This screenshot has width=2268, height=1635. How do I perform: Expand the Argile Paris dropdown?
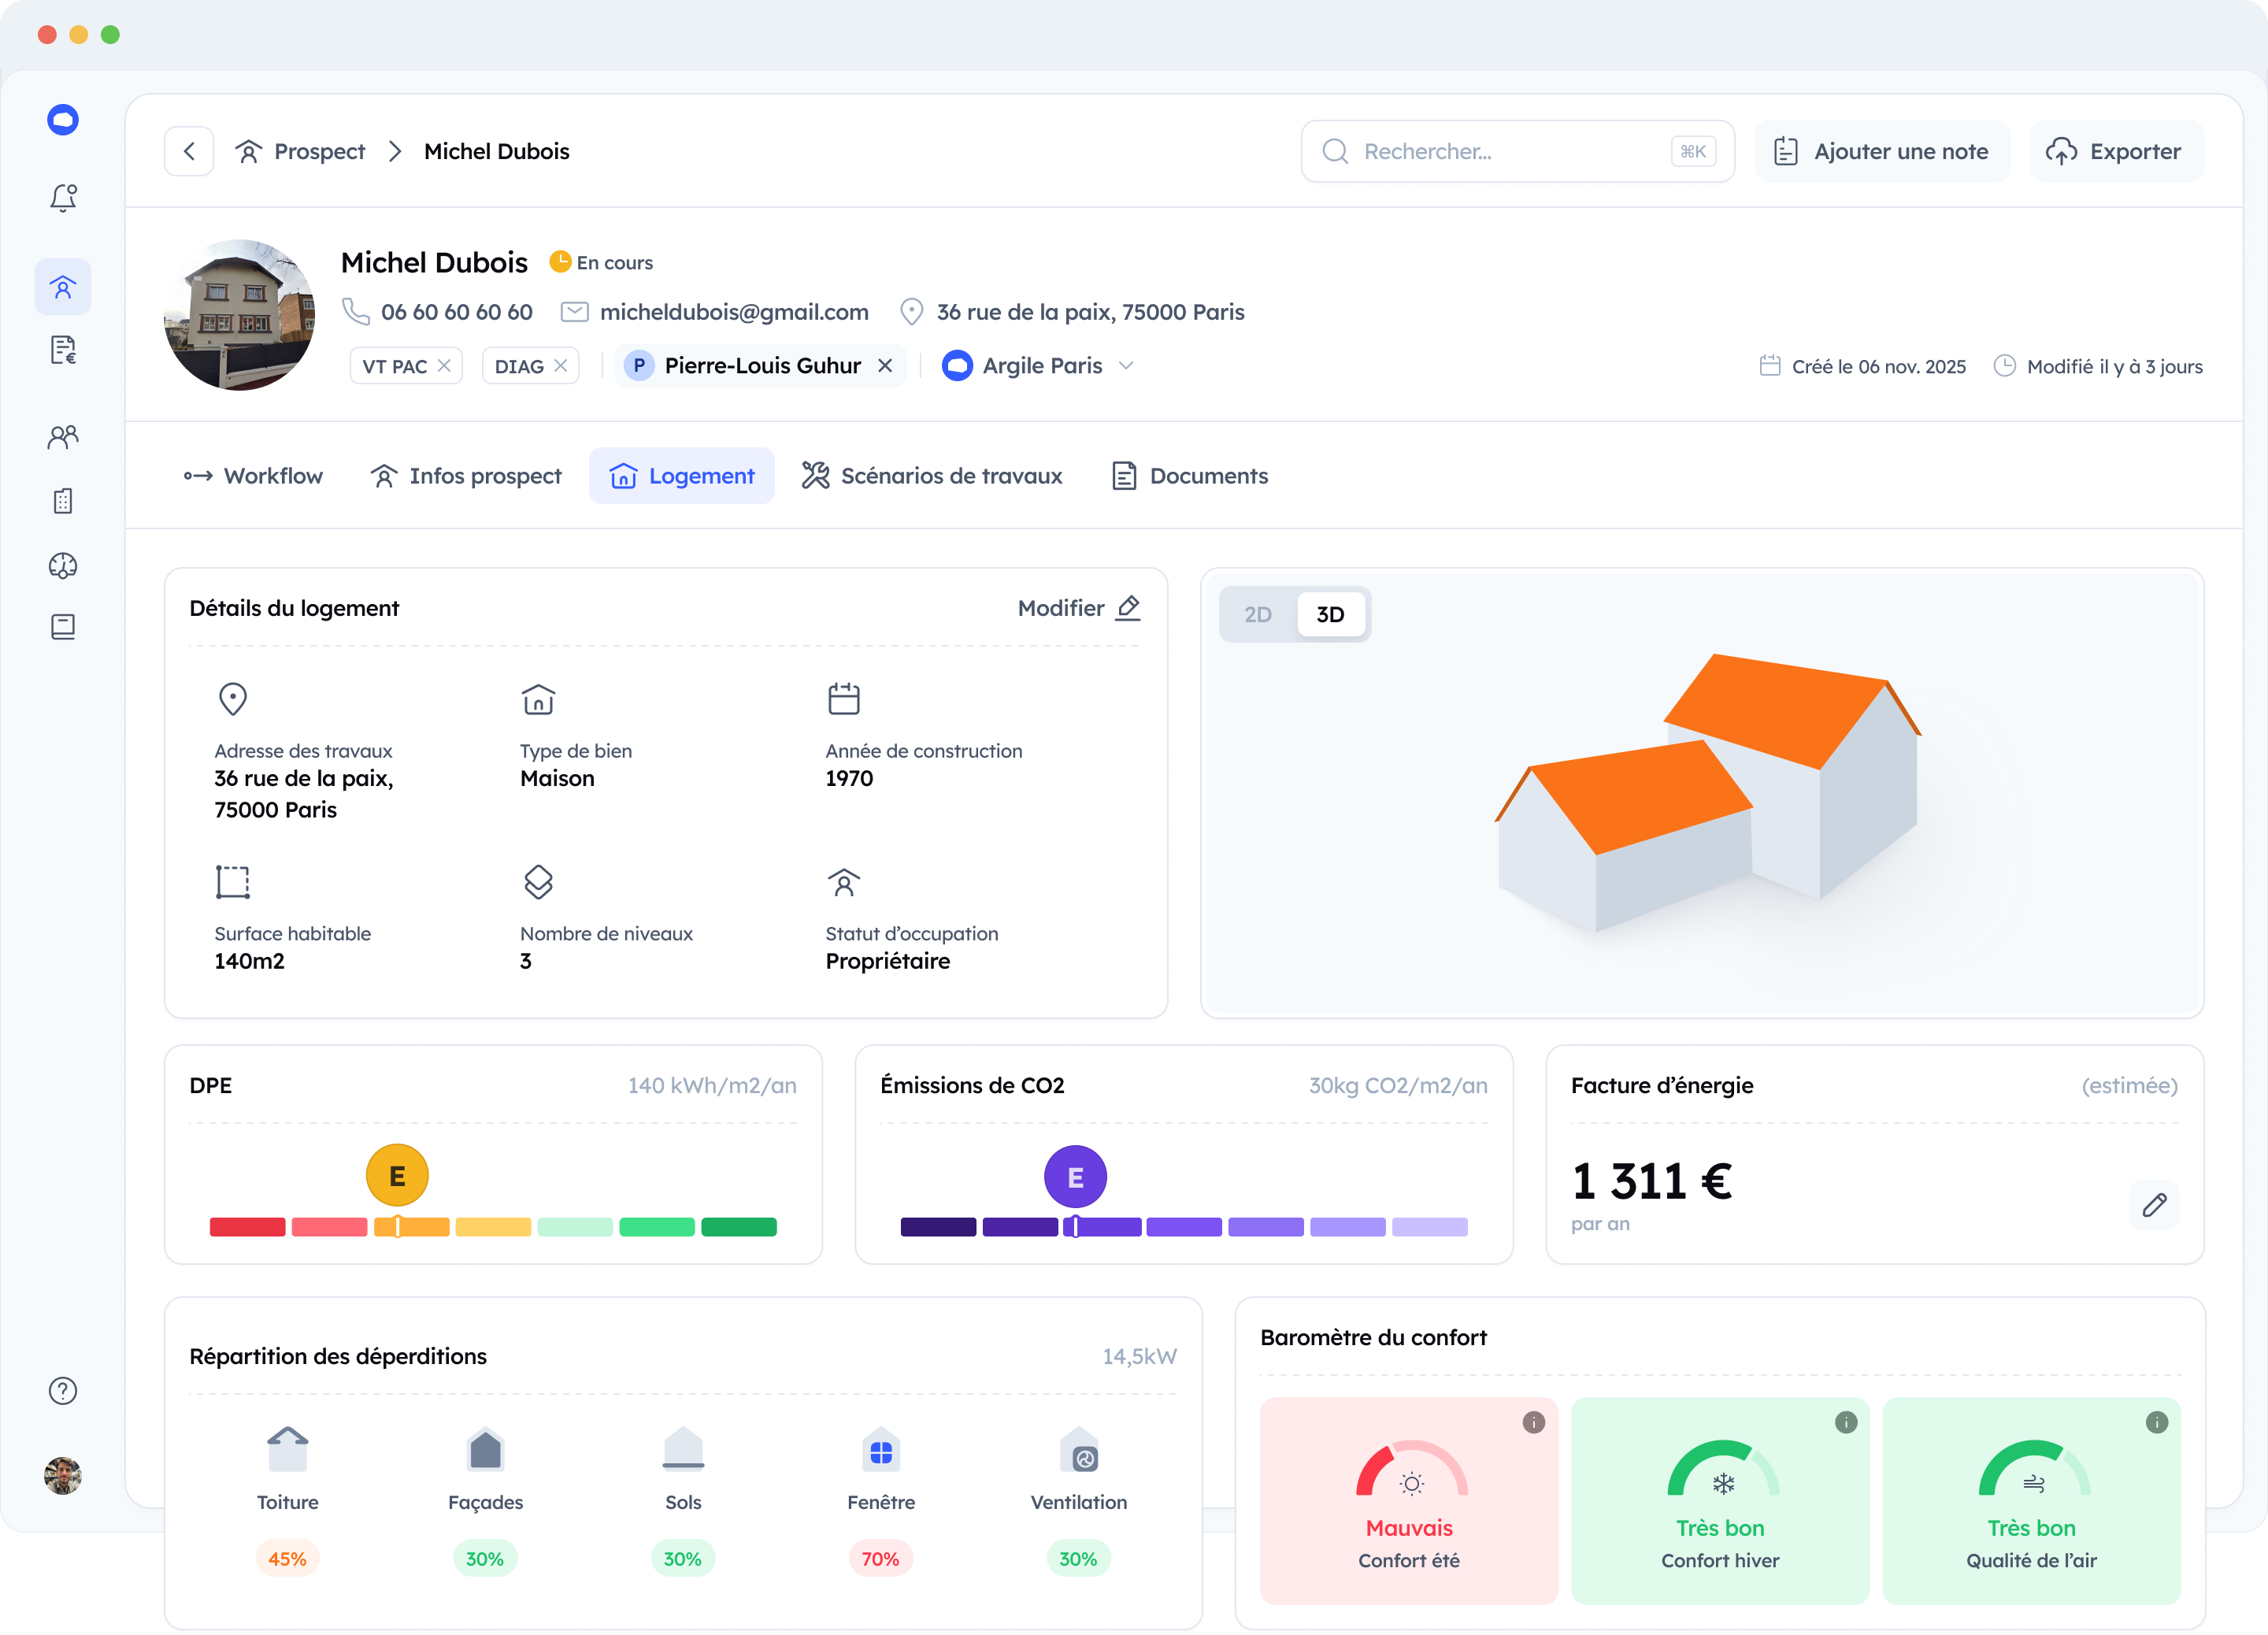click(x=1126, y=366)
